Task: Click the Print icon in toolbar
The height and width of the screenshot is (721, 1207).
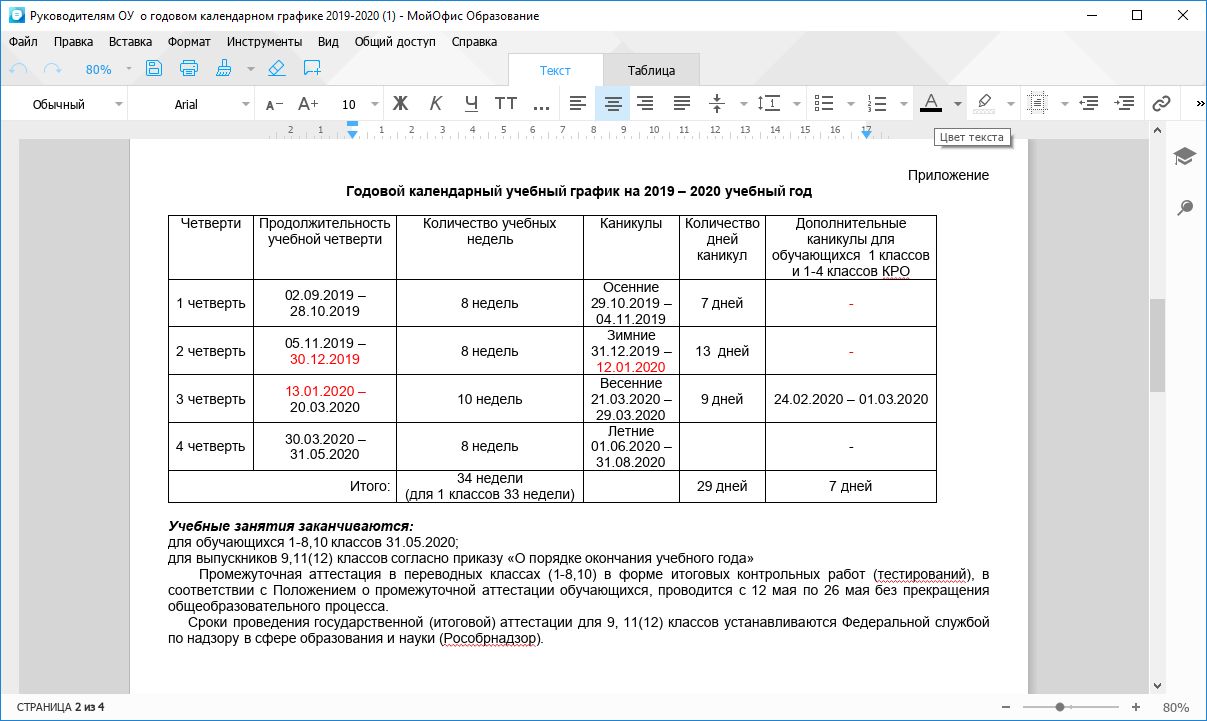Action: tap(189, 69)
